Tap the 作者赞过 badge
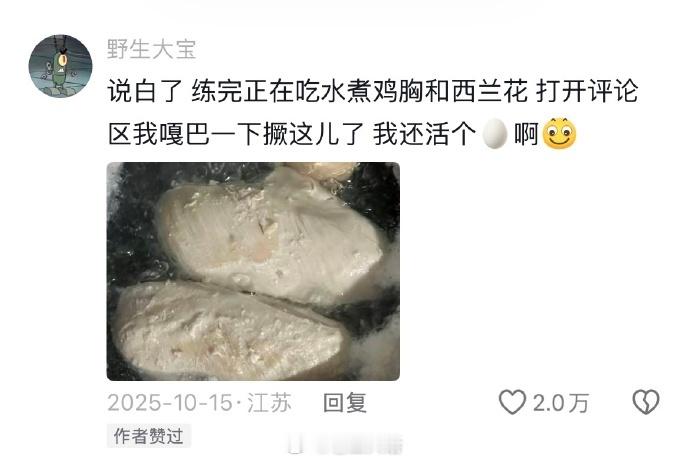This screenshot has width=690, height=462. coord(149,436)
